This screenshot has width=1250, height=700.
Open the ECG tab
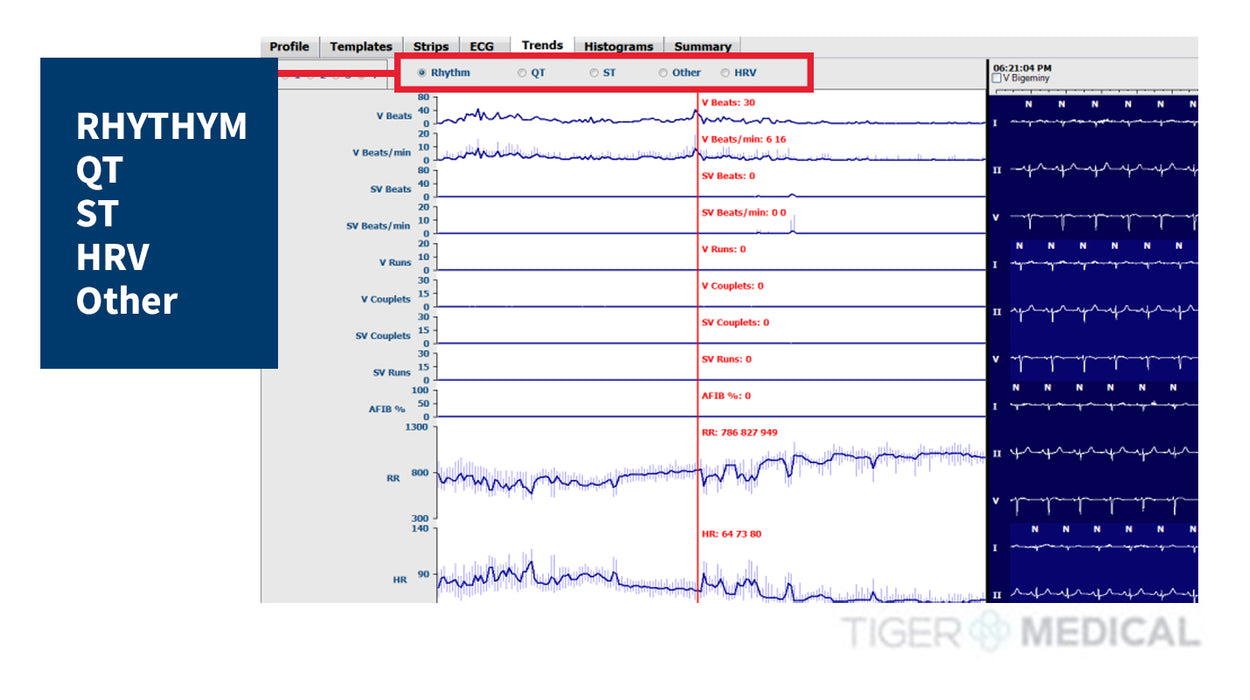pos(482,47)
